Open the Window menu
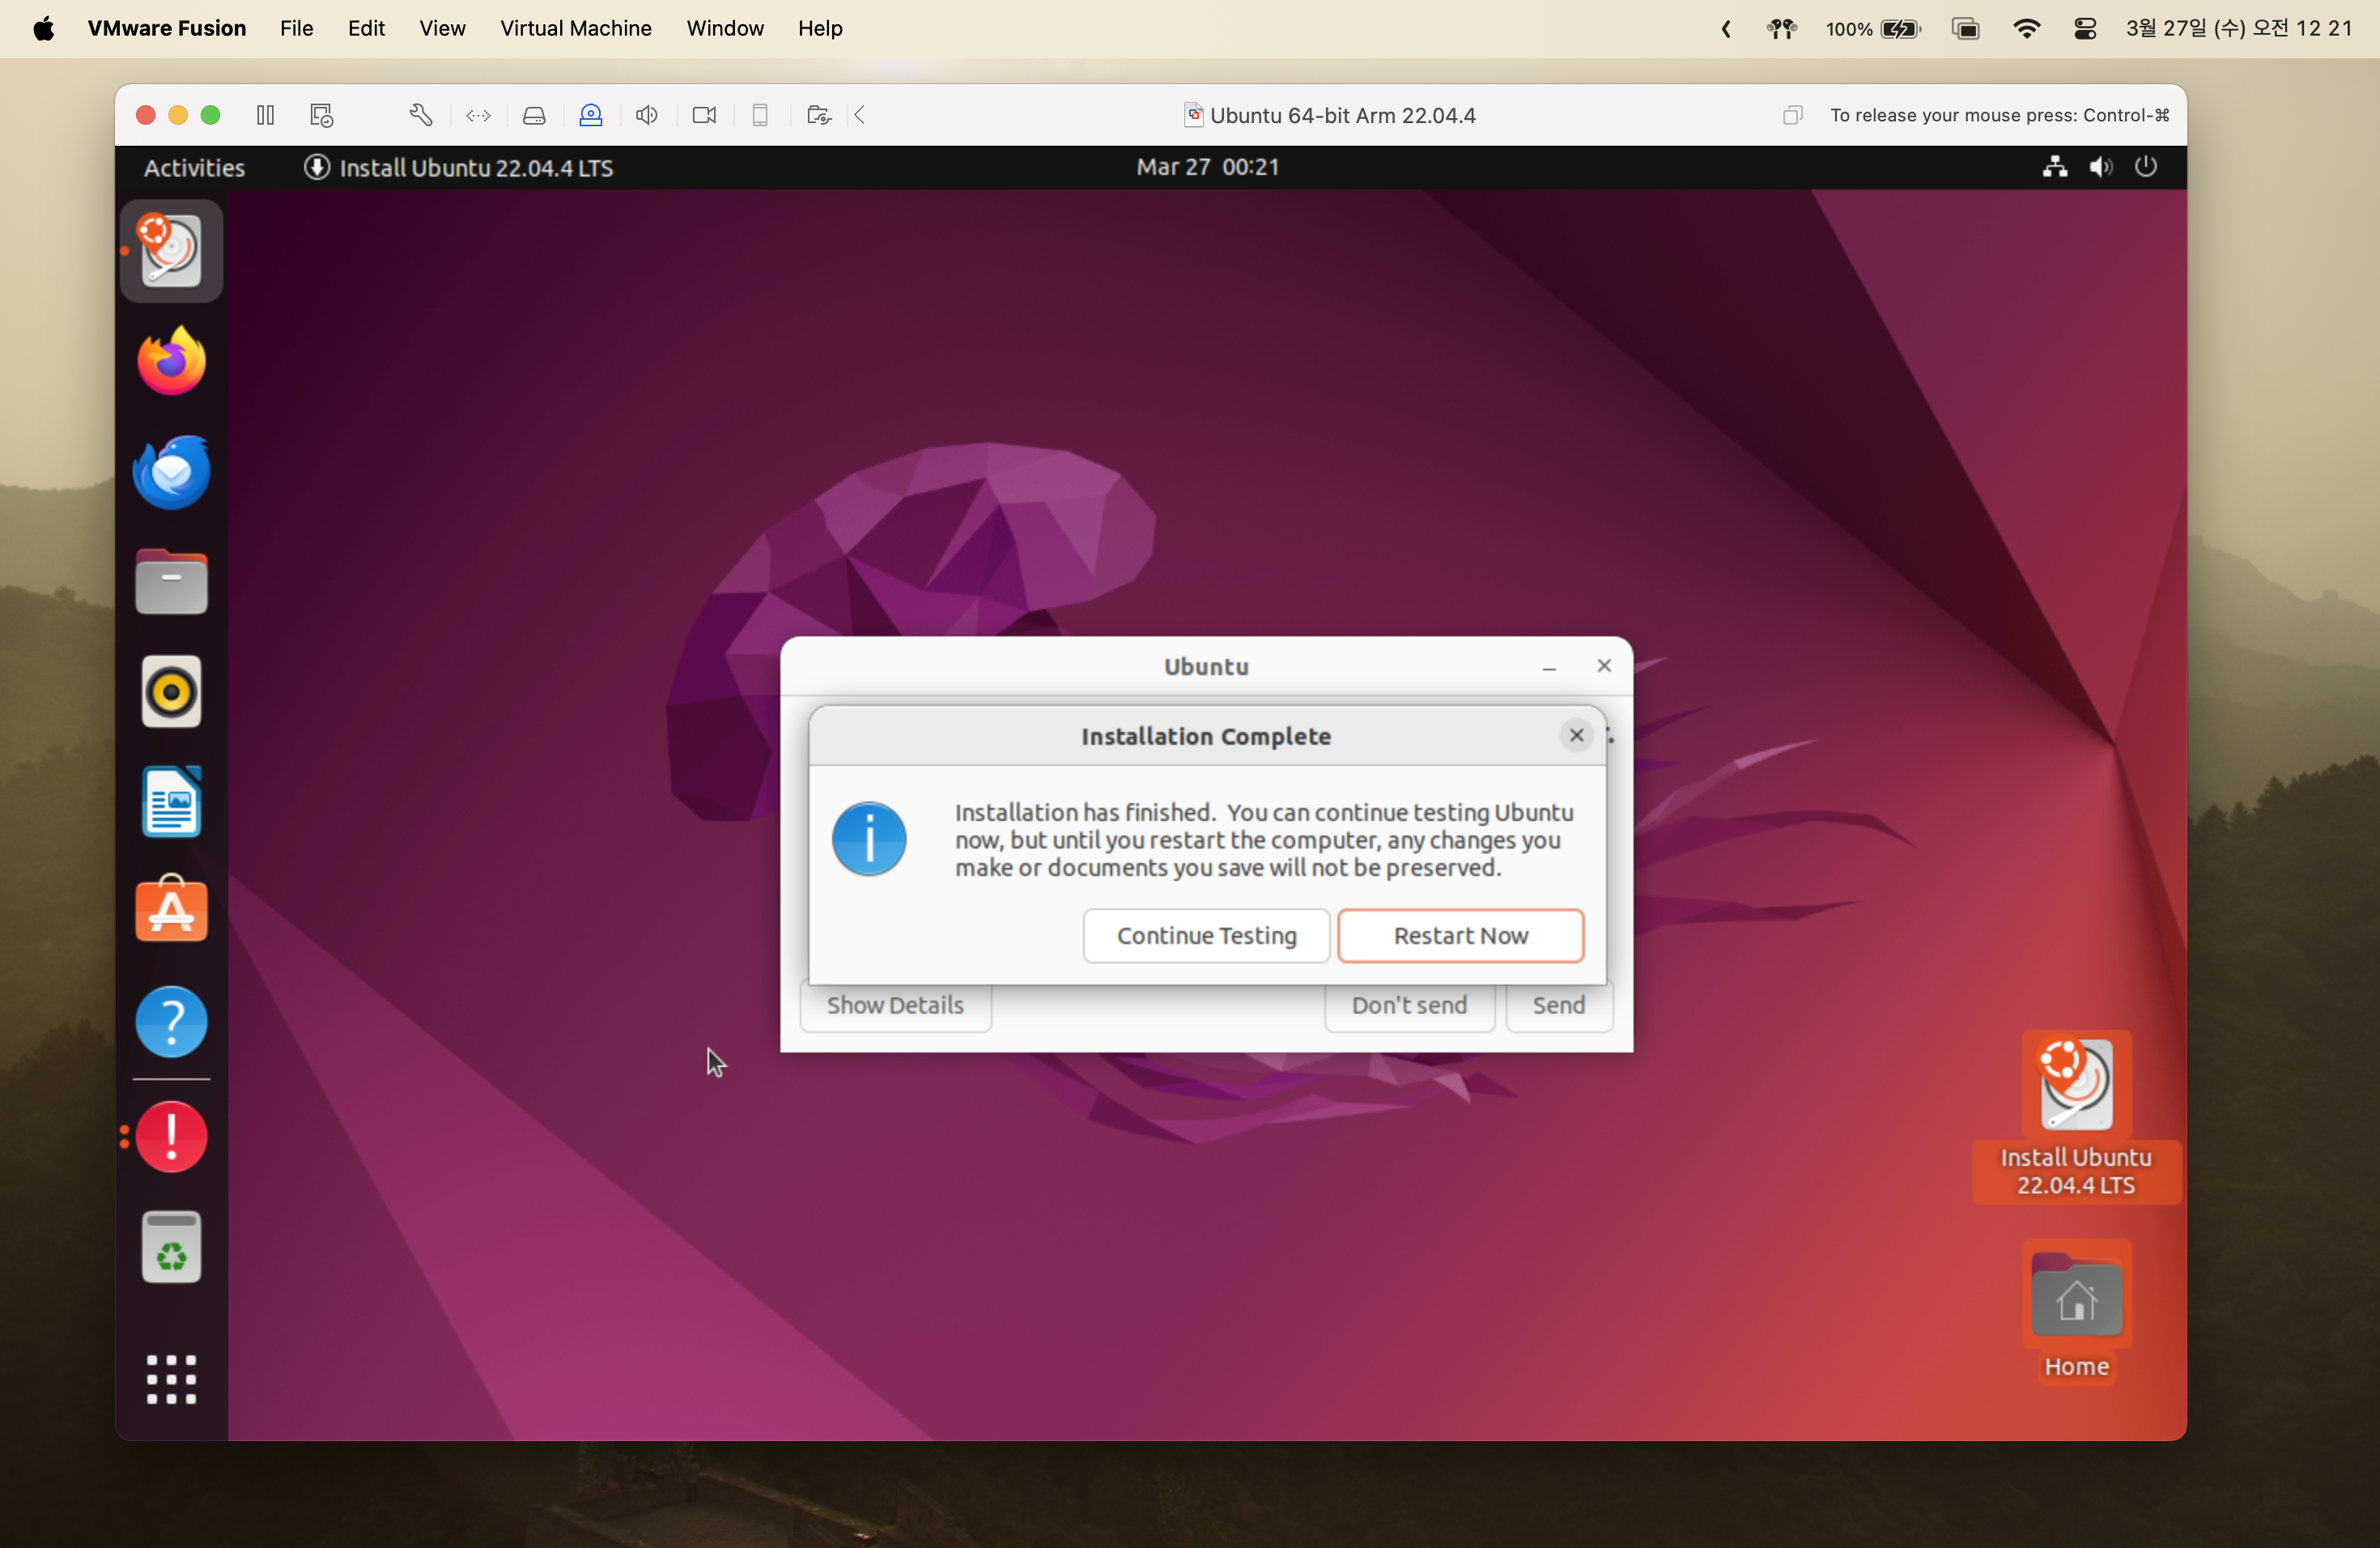 (x=724, y=28)
